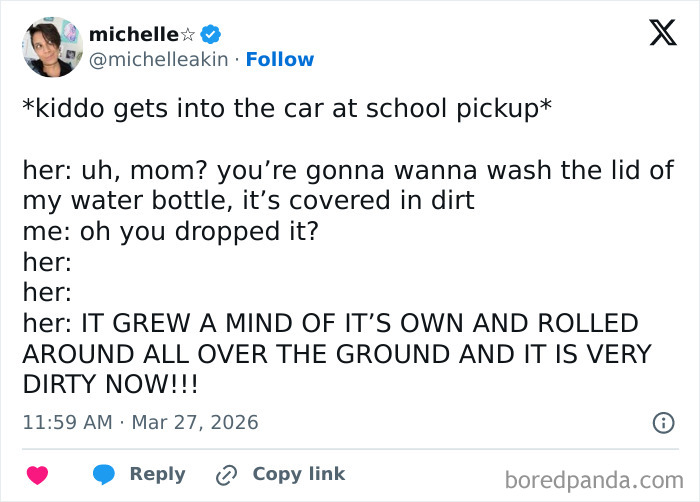The height and width of the screenshot is (502, 700).
Task: Click the info circle icon
Action: [x=662, y=423]
